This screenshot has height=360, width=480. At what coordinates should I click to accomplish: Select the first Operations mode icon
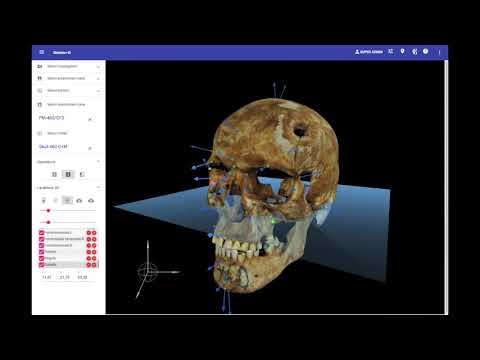[x=54, y=174]
